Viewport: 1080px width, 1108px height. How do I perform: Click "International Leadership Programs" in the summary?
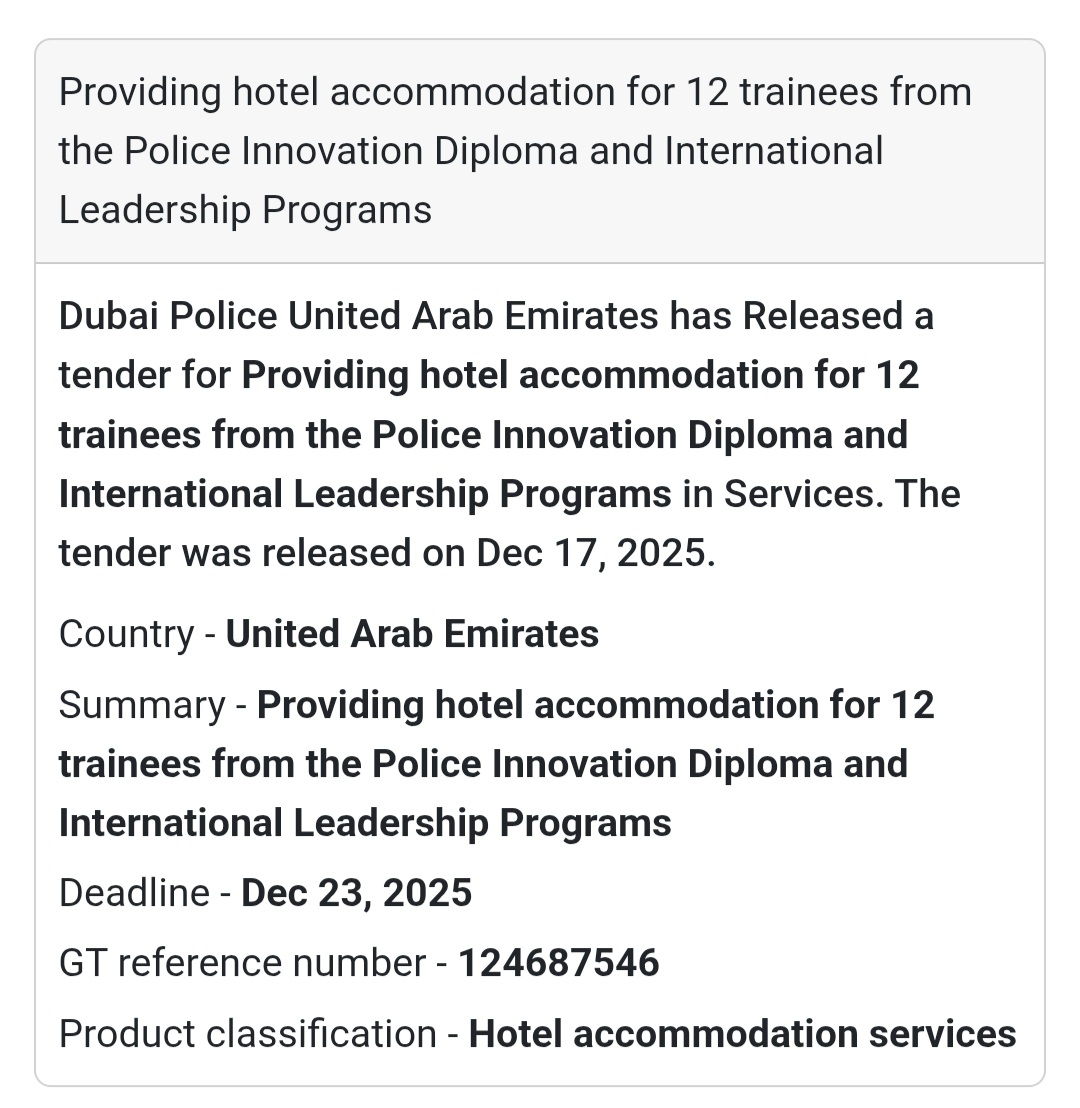point(365,823)
